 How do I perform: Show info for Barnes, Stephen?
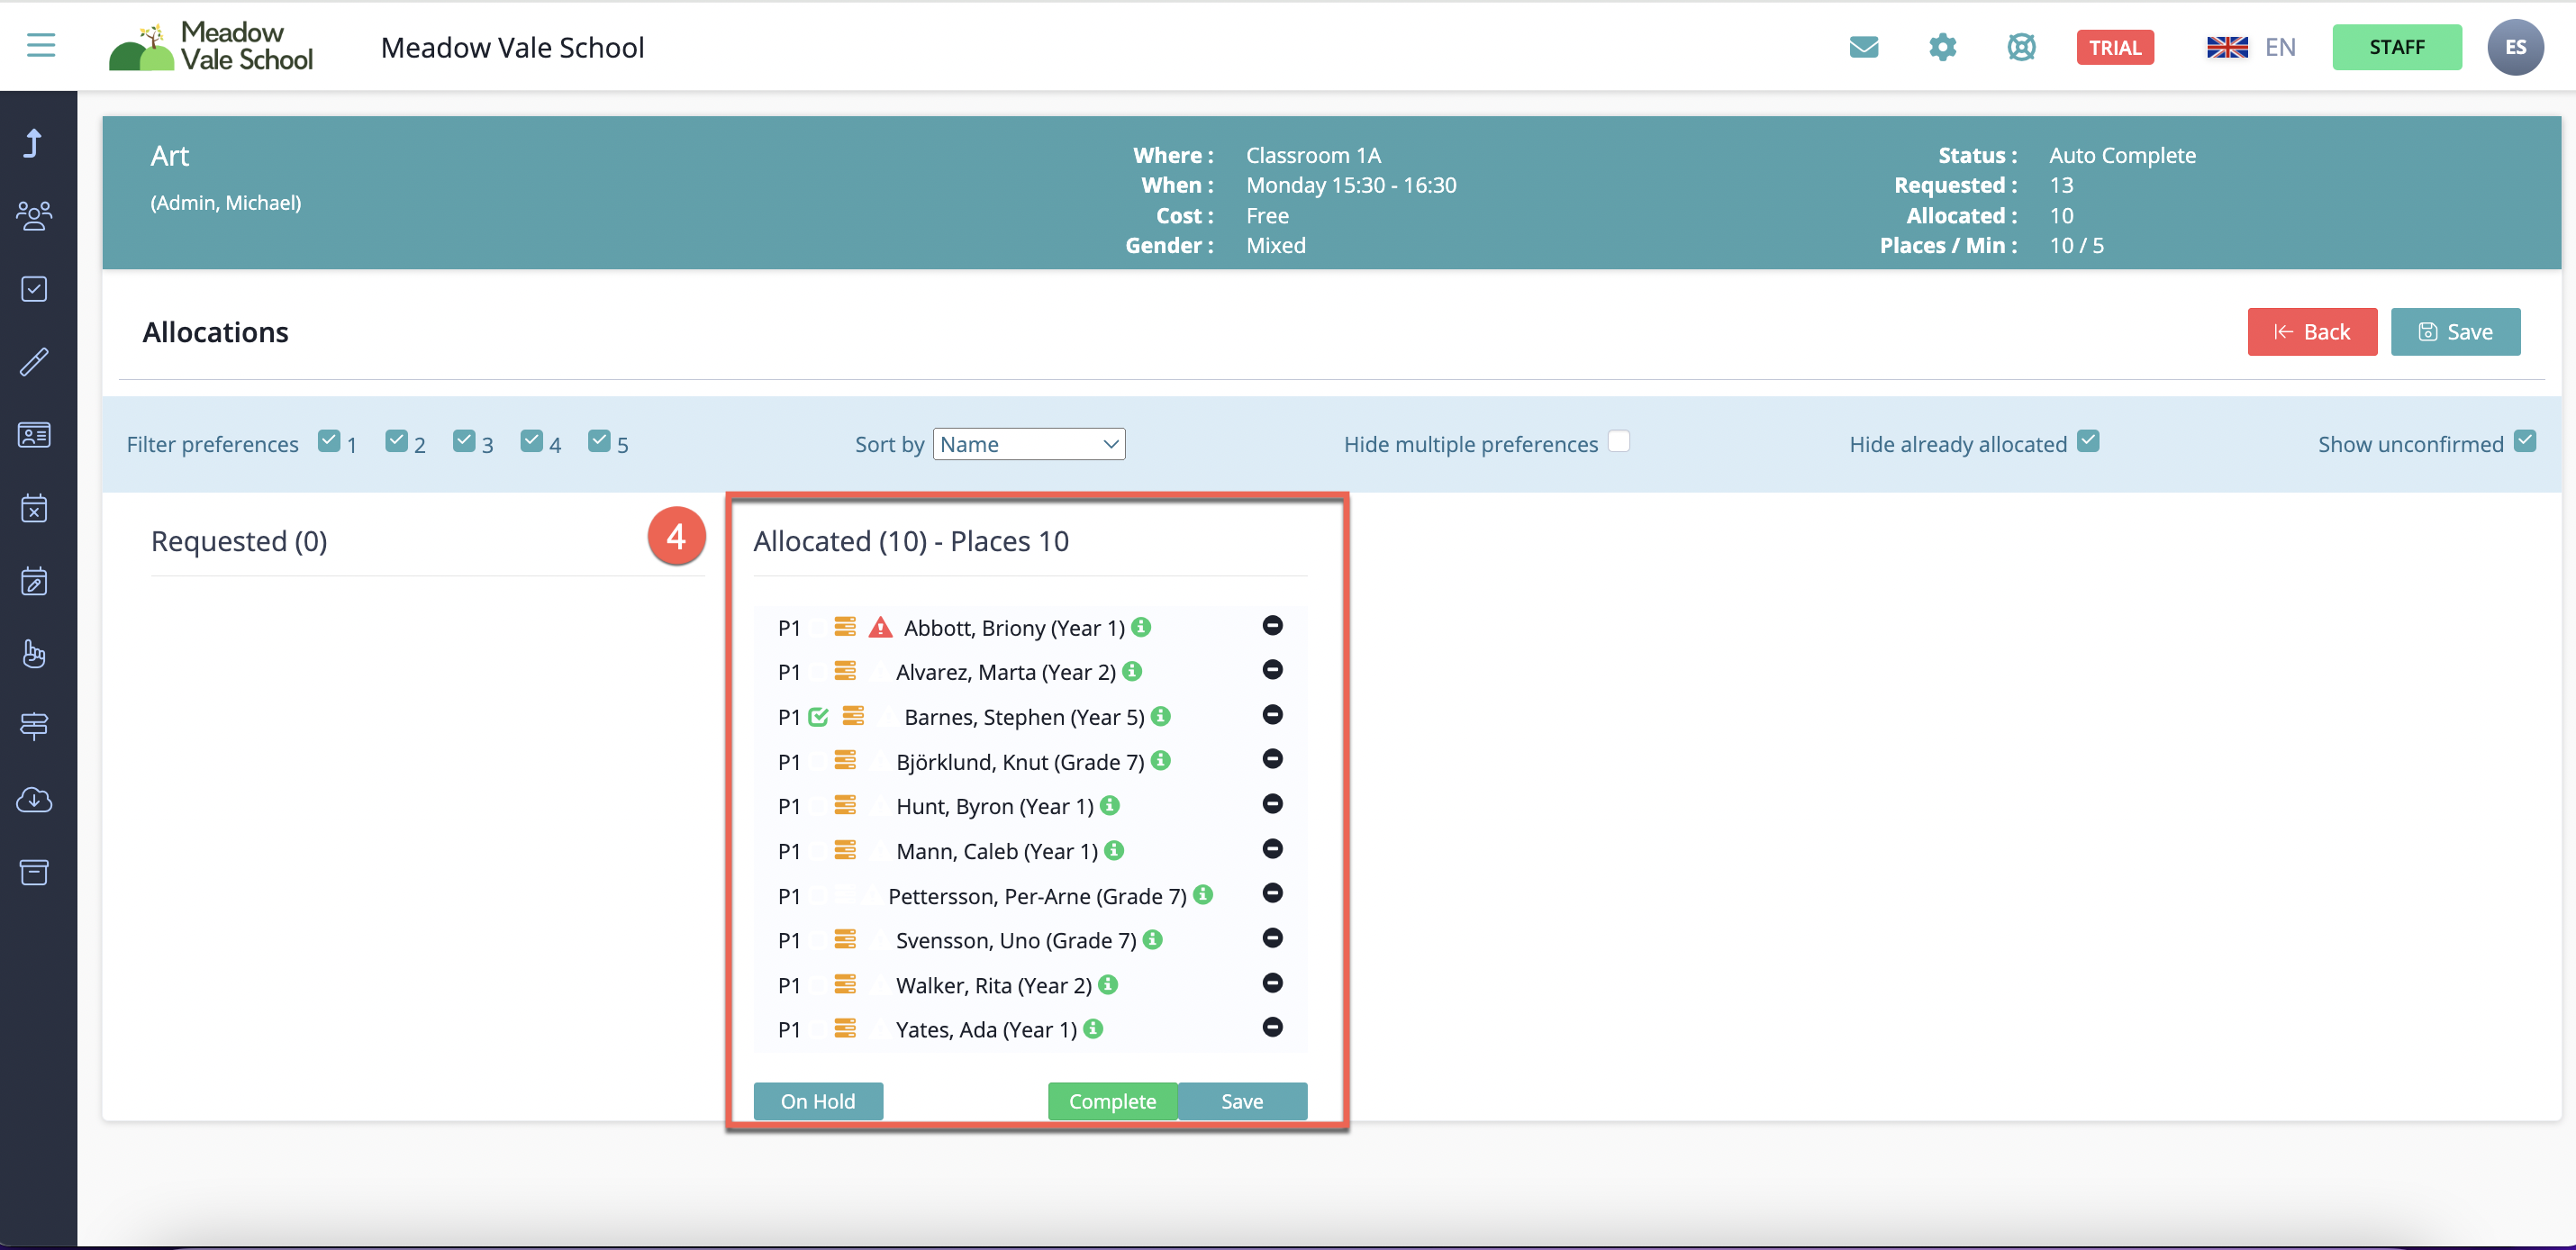point(1161,716)
